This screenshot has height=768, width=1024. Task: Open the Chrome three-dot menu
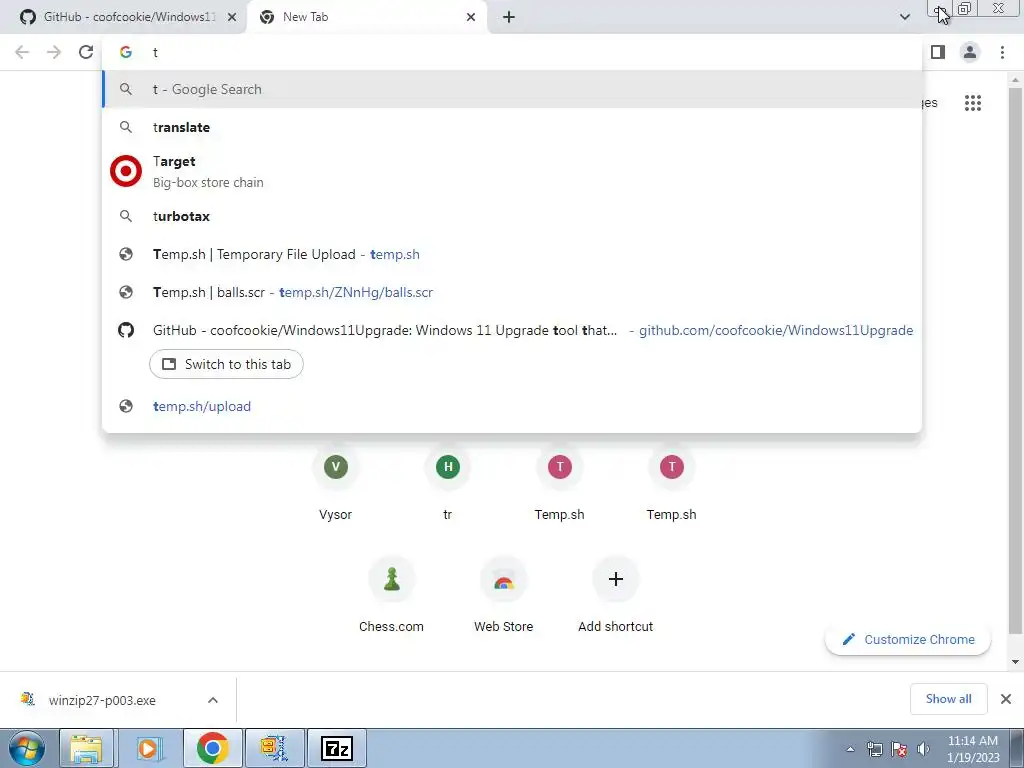[1002, 52]
